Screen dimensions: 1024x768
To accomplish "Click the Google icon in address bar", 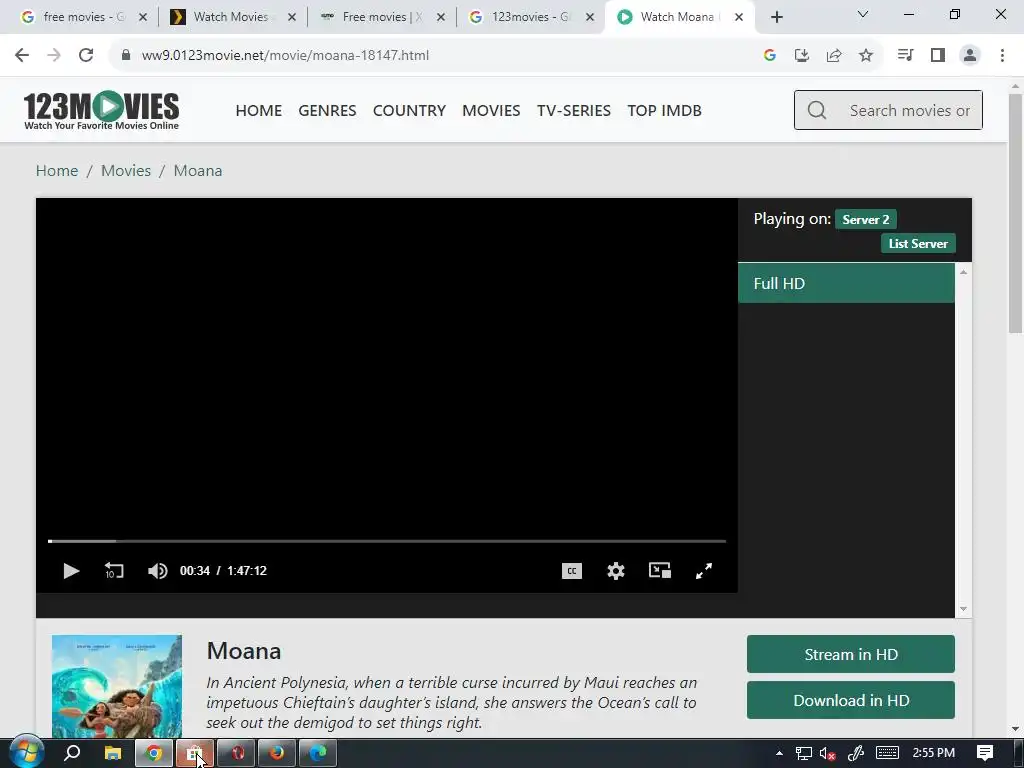I will [x=769, y=56].
